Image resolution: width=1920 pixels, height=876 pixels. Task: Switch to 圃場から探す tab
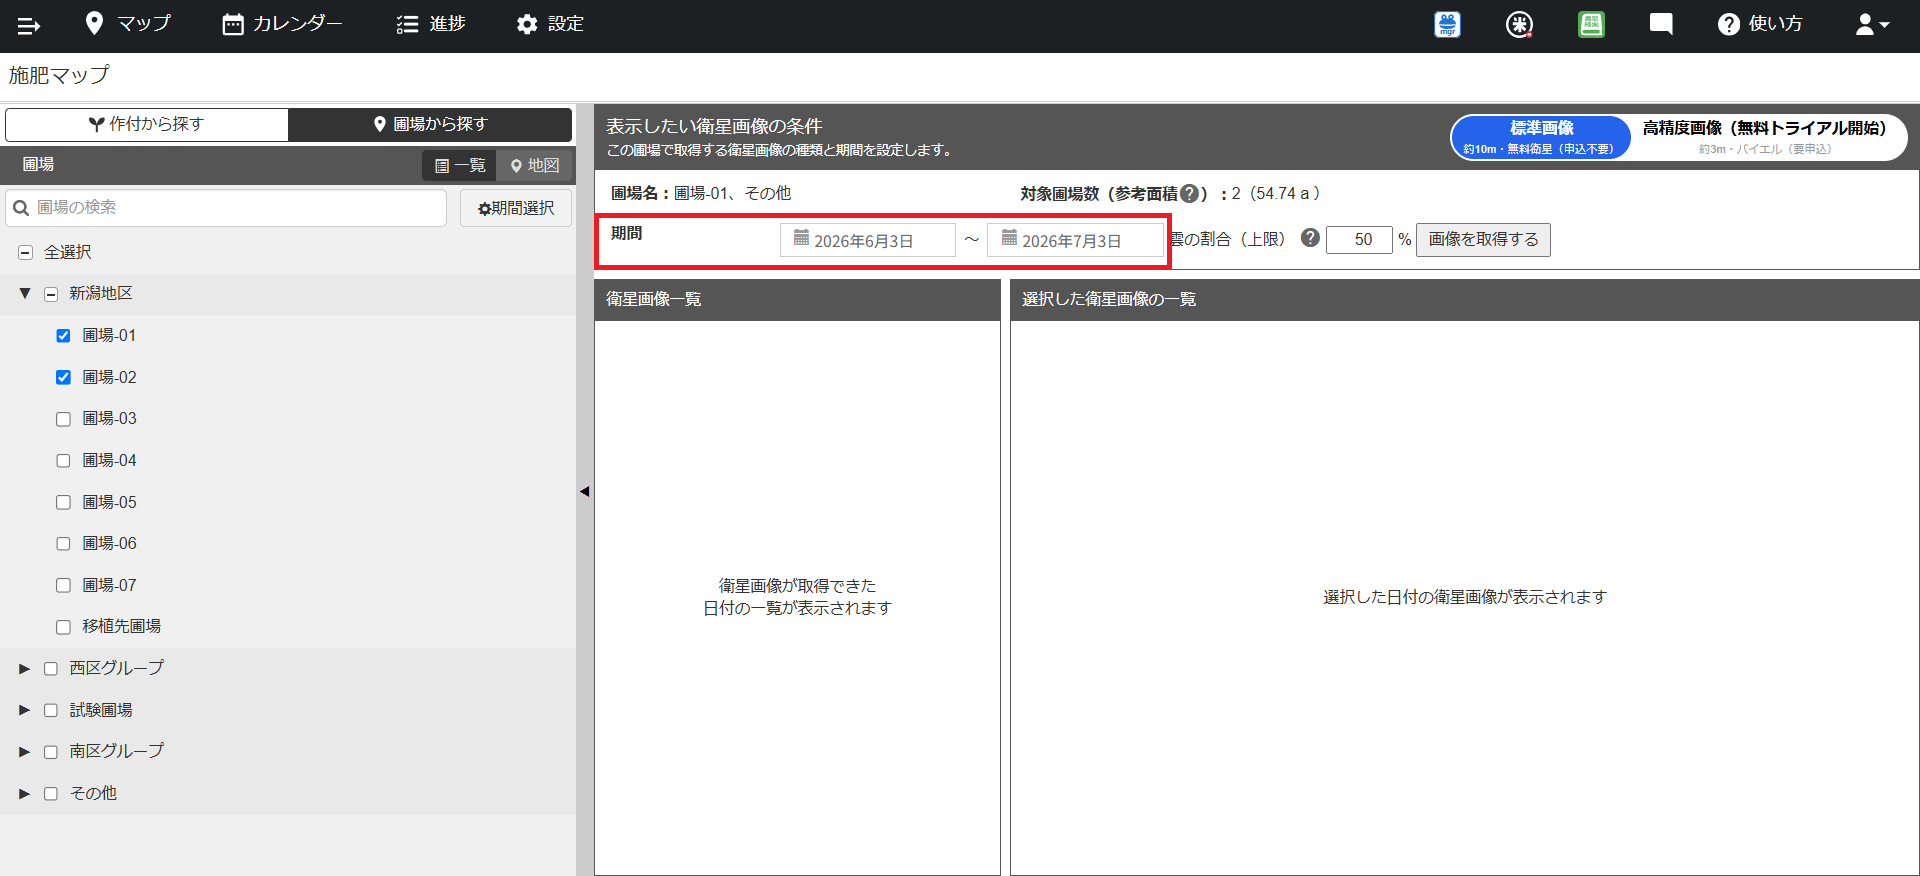pos(430,124)
